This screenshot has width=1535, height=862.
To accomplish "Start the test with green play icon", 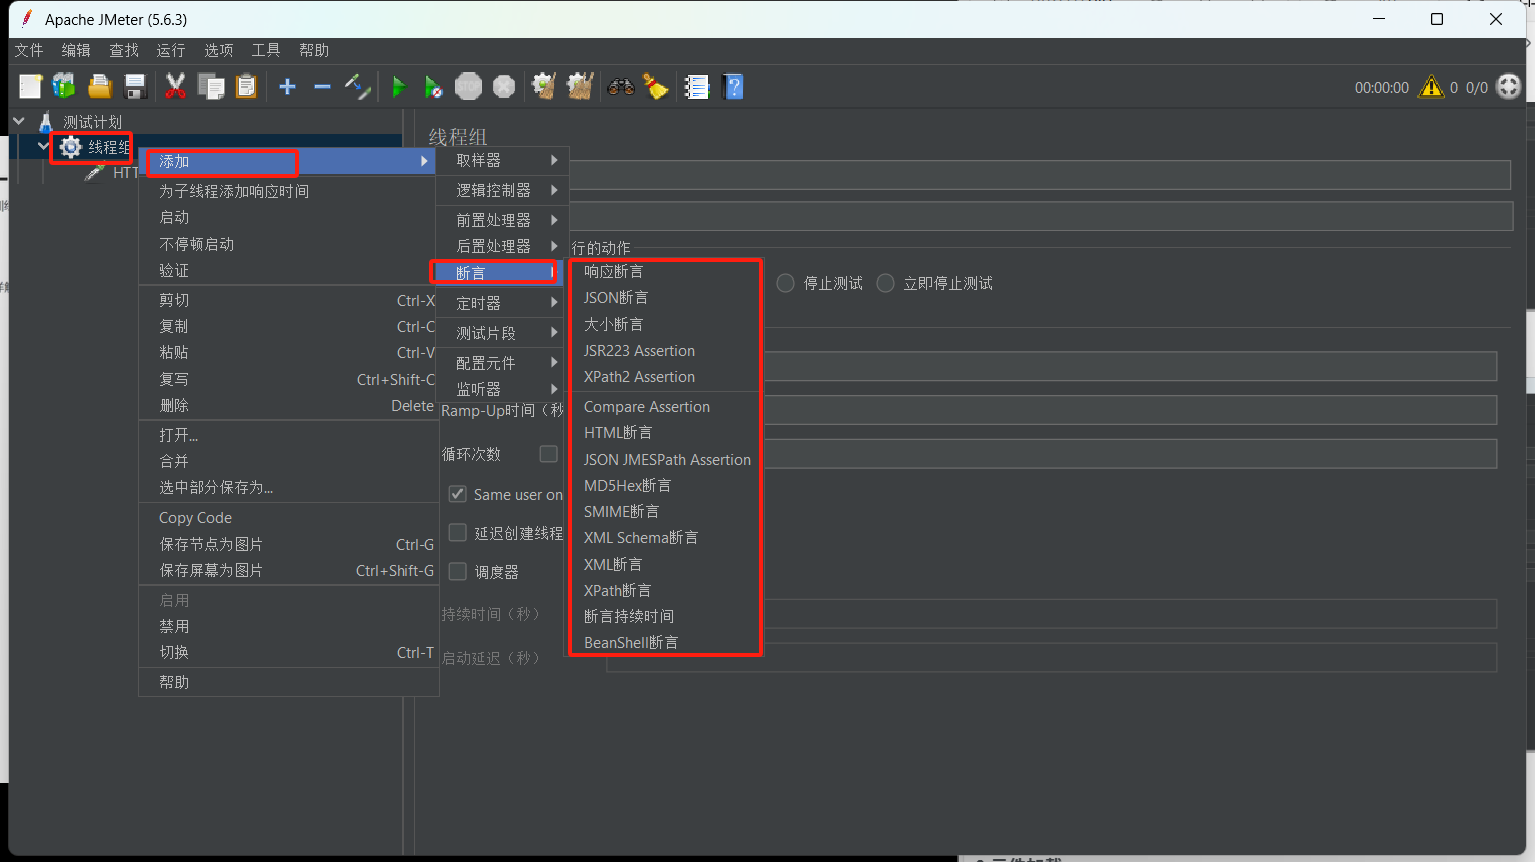I will tap(398, 87).
